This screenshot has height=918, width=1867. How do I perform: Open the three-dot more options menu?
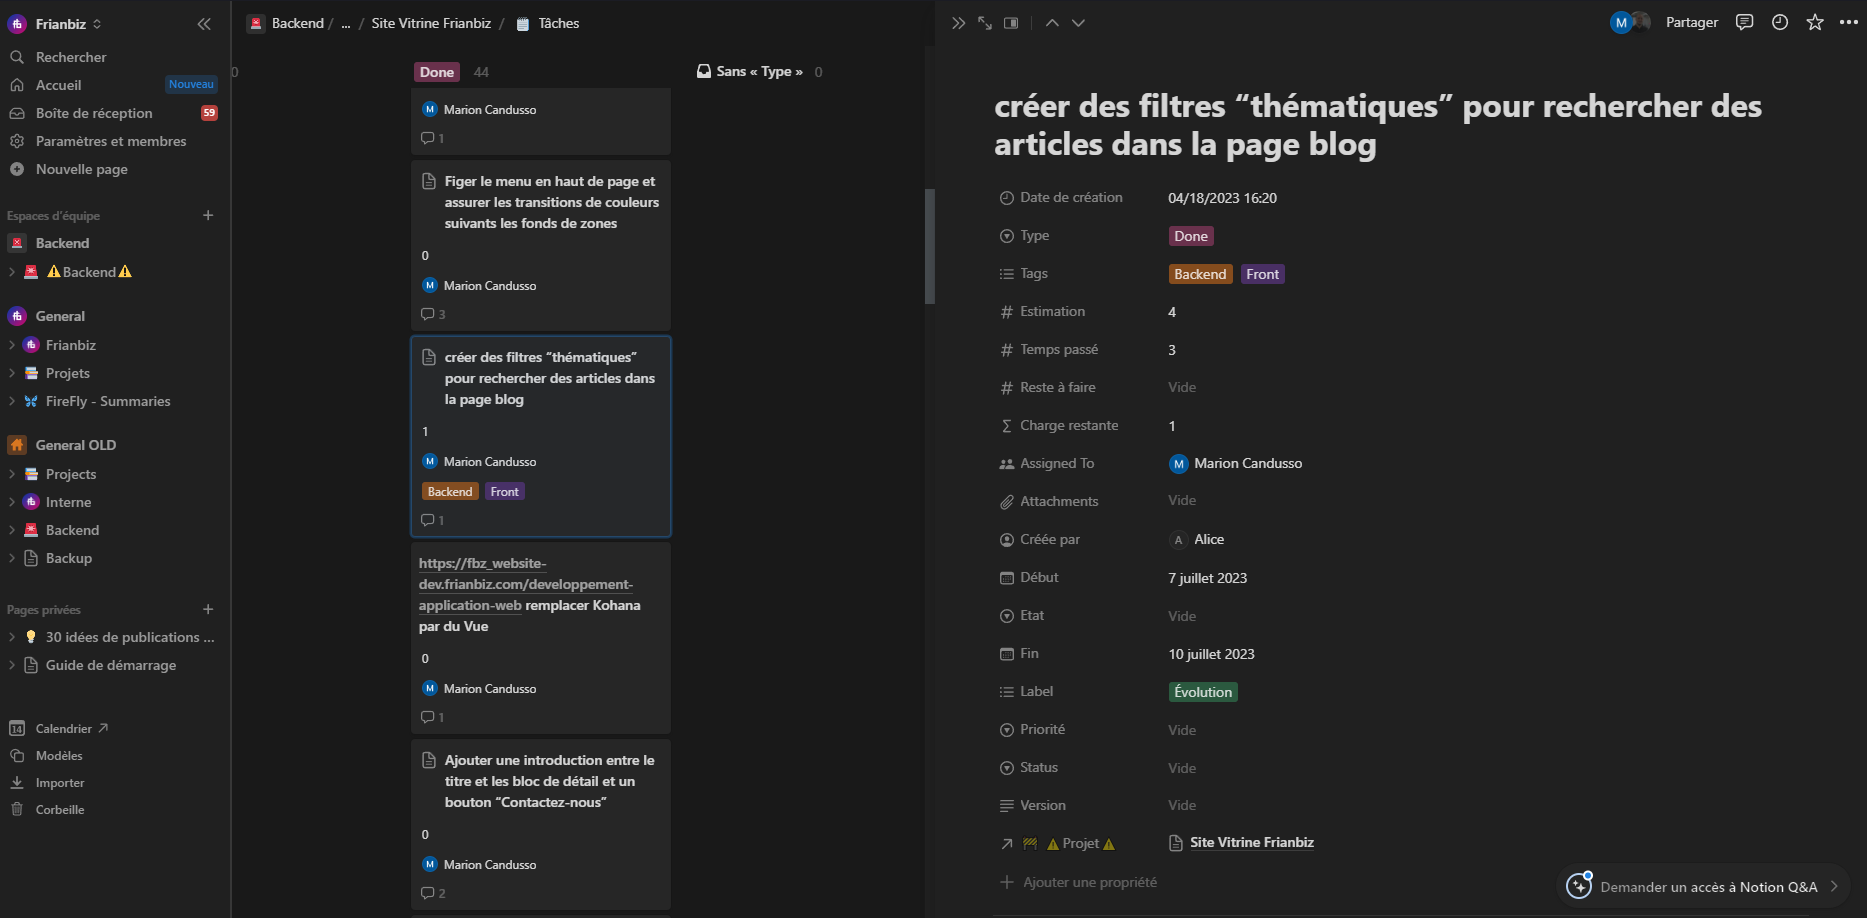click(1848, 22)
